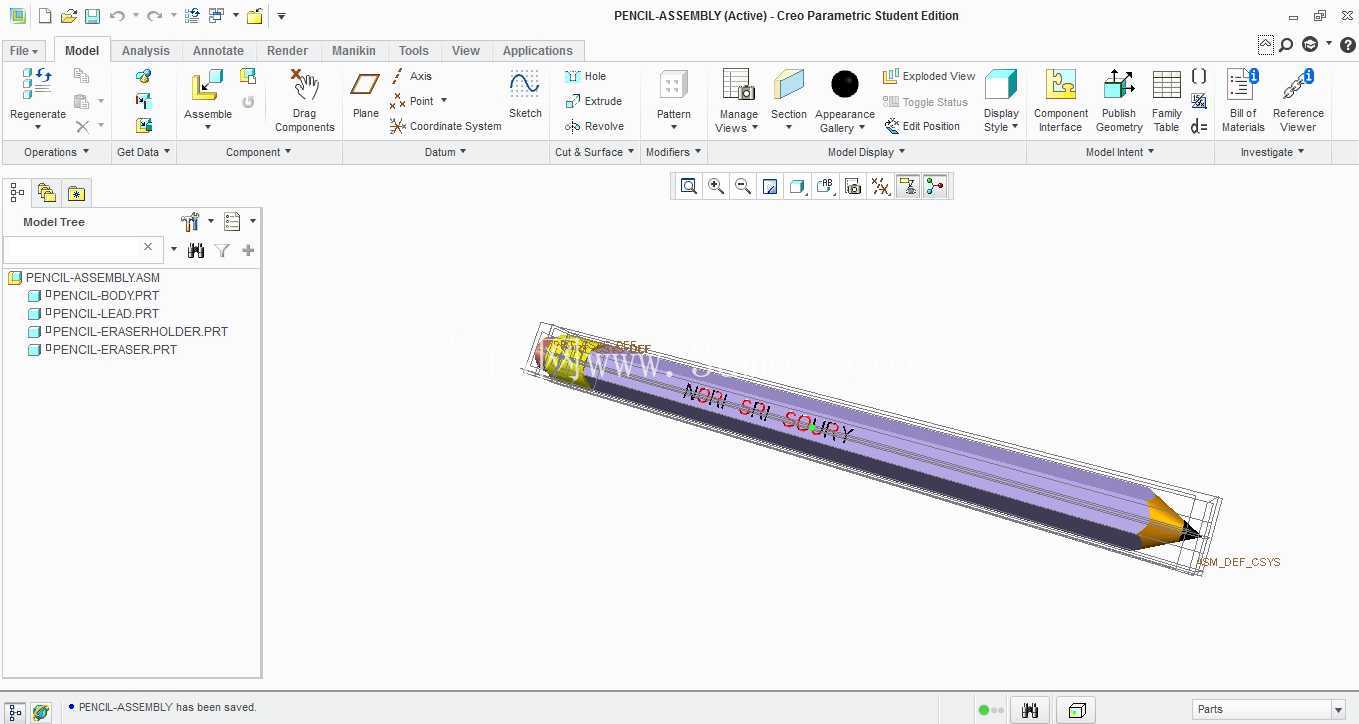Open the Appearance Gallery color sphere
This screenshot has height=724, width=1359.
(845, 85)
